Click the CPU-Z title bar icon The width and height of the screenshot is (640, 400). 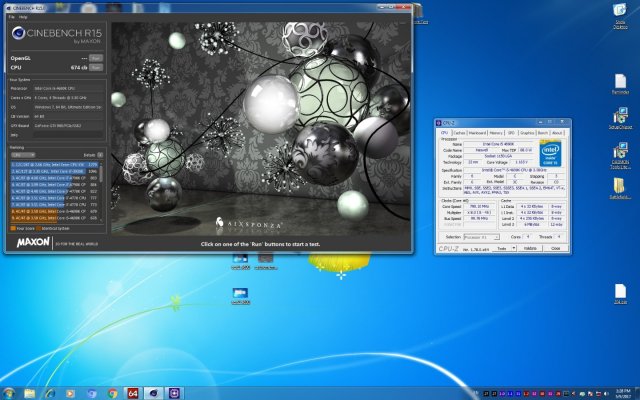[439, 123]
